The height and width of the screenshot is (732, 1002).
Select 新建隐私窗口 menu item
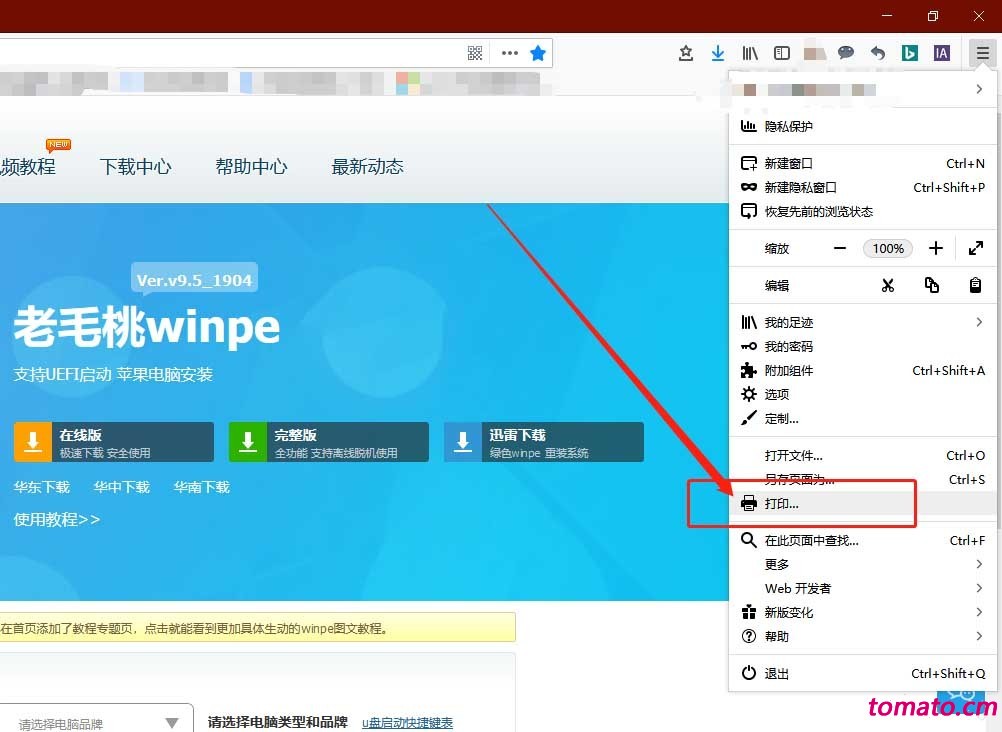coord(861,187)
